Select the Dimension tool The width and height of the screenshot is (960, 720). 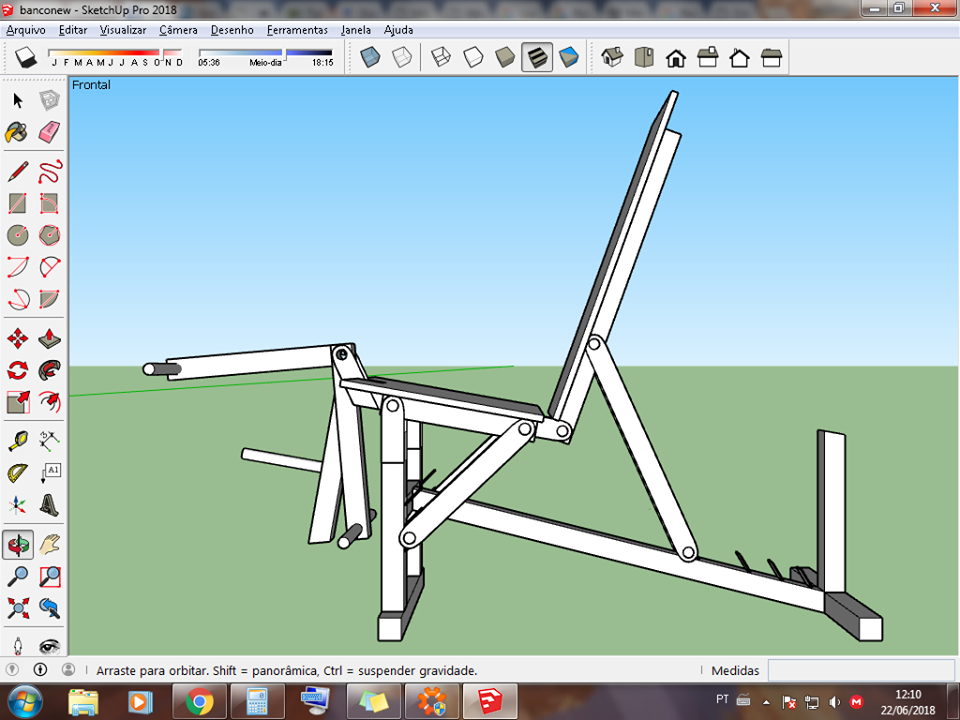click(50, 441)
